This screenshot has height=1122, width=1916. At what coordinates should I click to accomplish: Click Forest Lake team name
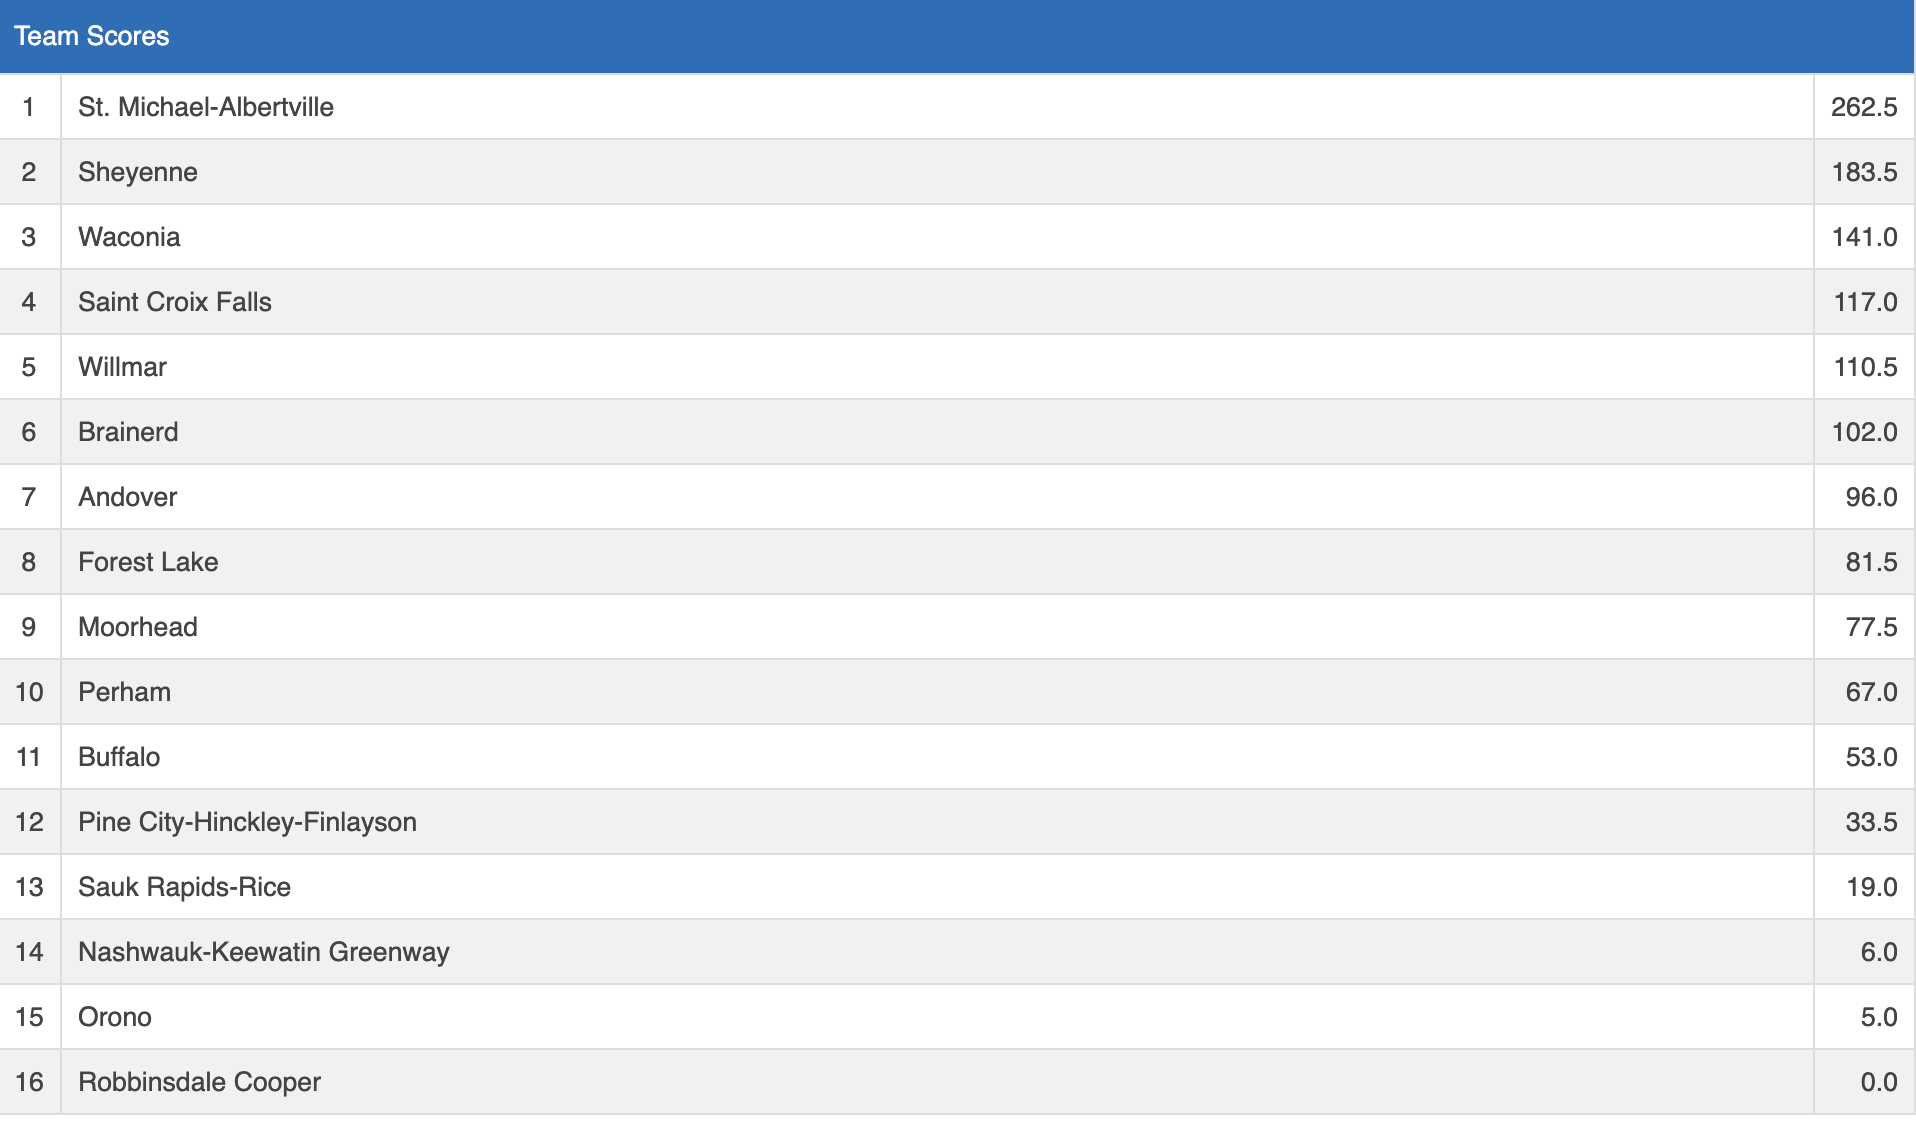[148, 562]
